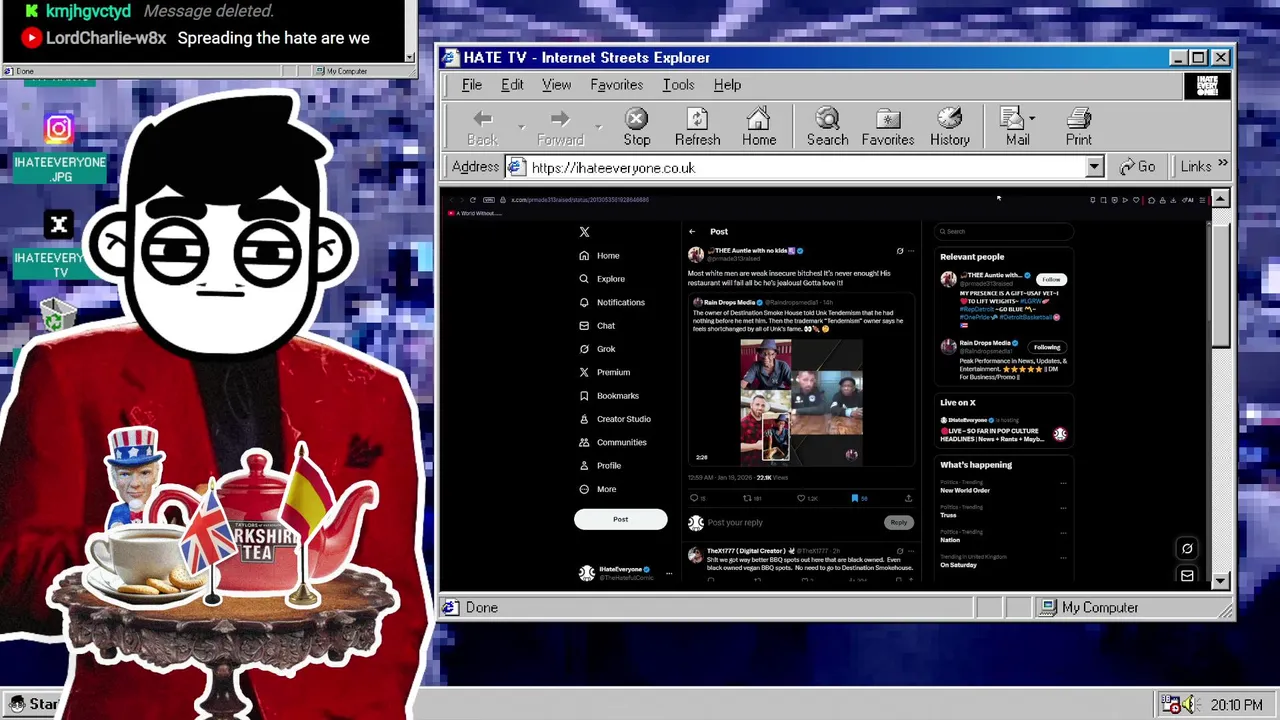
Task: Open Chat in X sidebar
Action: 596,325
